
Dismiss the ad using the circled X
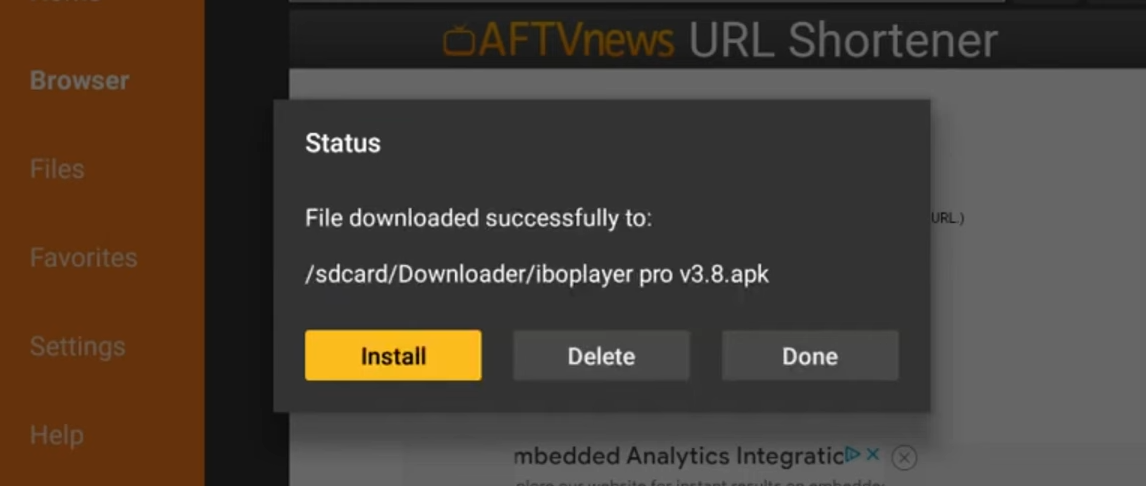904,458
